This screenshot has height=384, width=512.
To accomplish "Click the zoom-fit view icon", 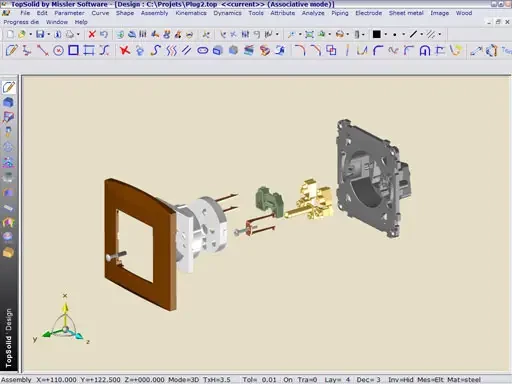I will click(x=309, y=34).
